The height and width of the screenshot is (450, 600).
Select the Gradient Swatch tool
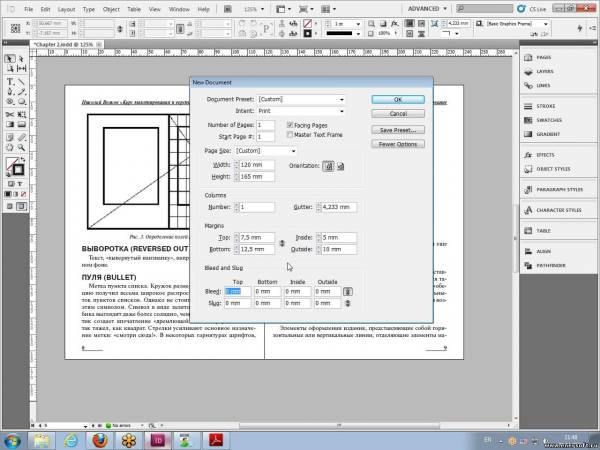coord(10,124)
